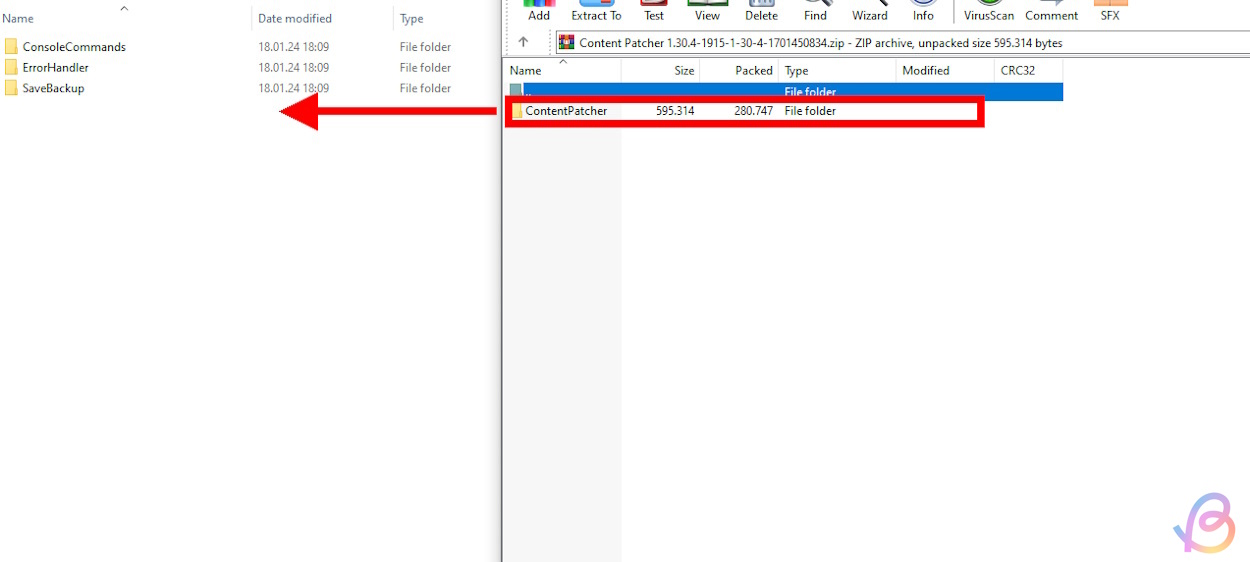Open the View tool in toolbar
This screenshot has width=1250, height=562.
pyautogui.click(x=707, y=10)
